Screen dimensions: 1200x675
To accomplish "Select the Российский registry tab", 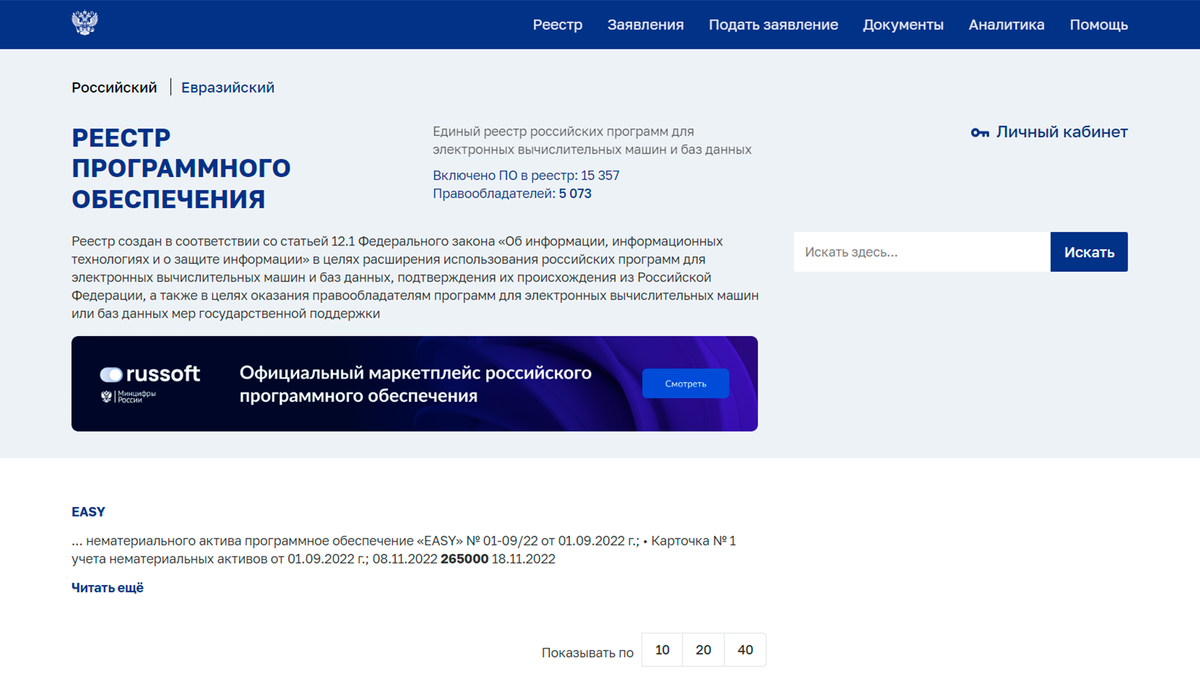I will pyautogui.click(x=114, y=87).
